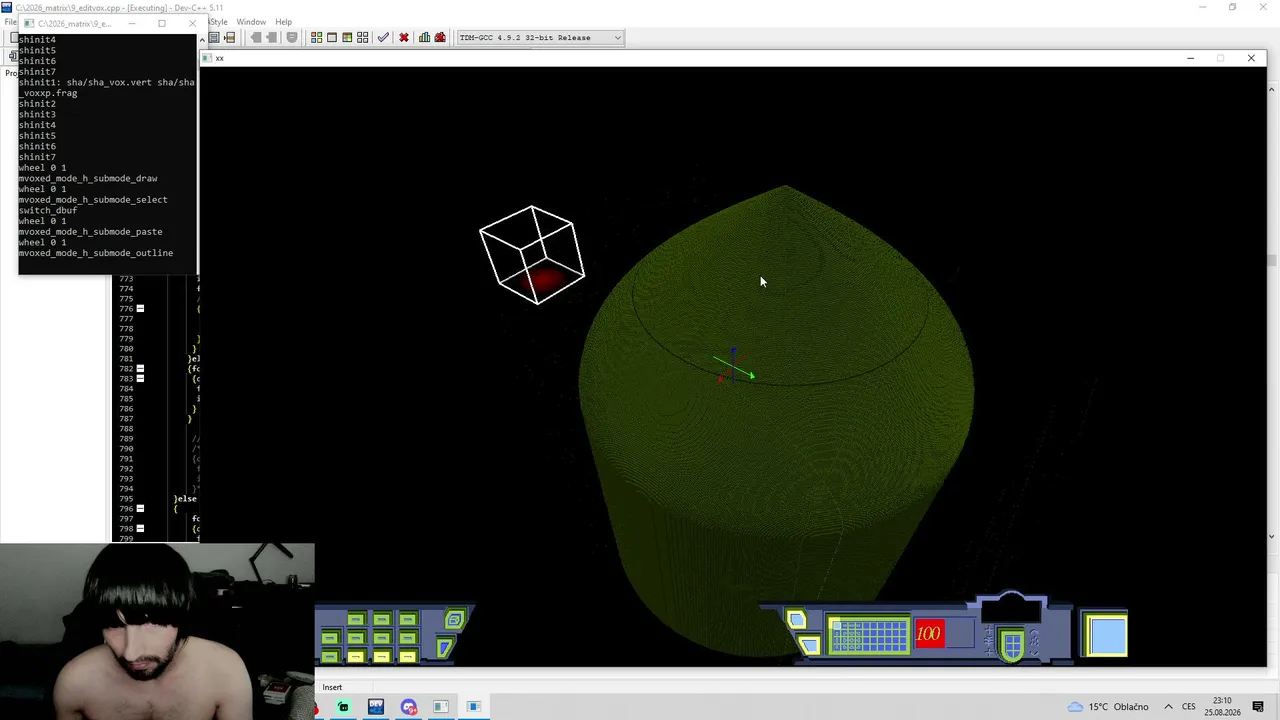
Task: Select the light blue color swatch
Action: [x=1107, y=637]
